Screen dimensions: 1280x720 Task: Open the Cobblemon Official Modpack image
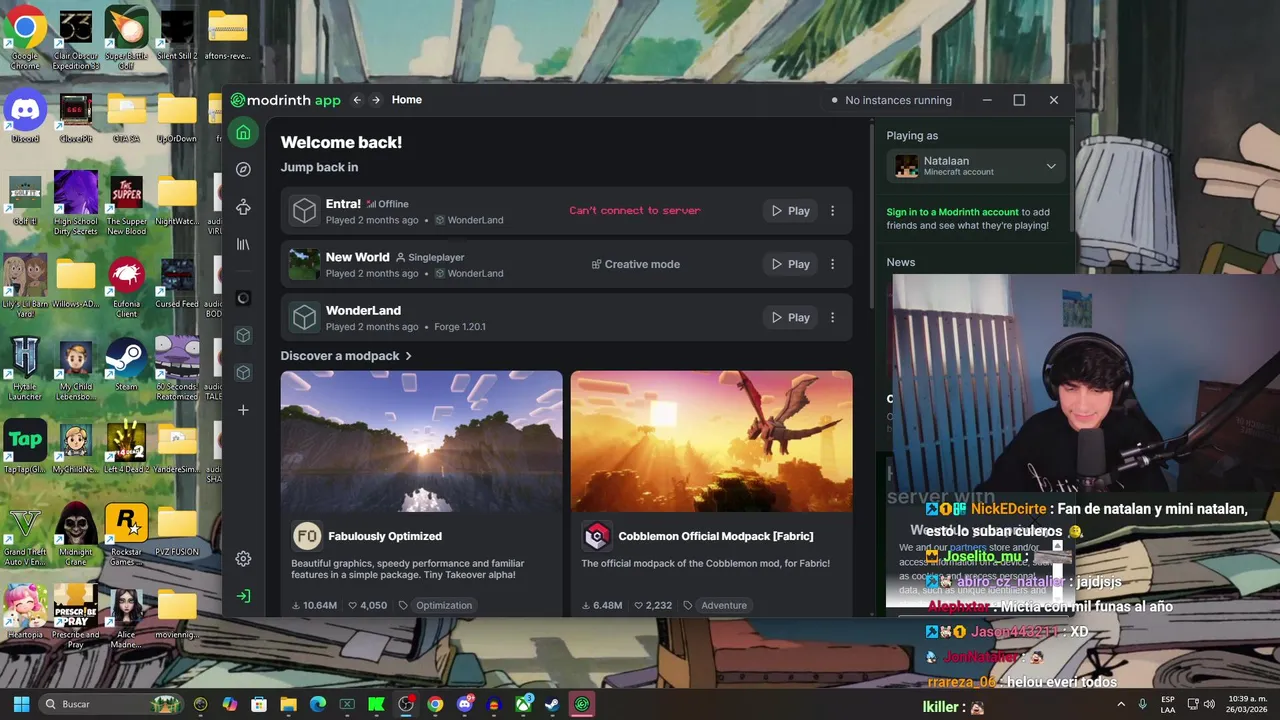click(x=711, y=441)
